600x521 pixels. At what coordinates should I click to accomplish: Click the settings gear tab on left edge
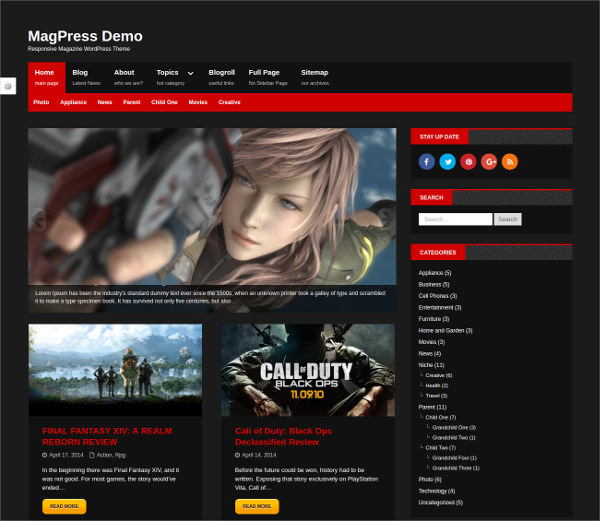pyautogui.click(x=8, y=86)
